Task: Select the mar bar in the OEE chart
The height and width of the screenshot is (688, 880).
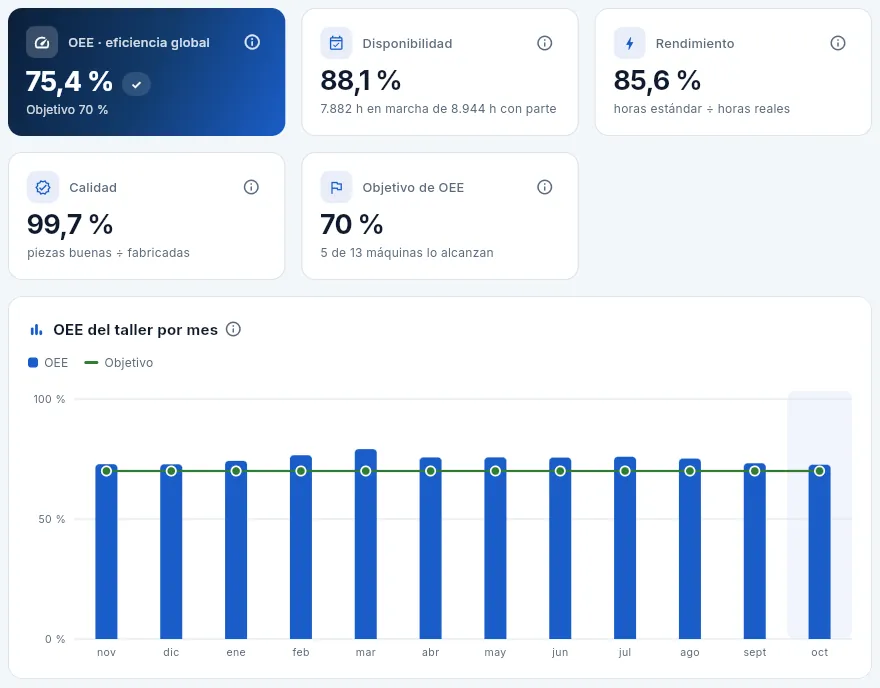Action: click(366, 544)
